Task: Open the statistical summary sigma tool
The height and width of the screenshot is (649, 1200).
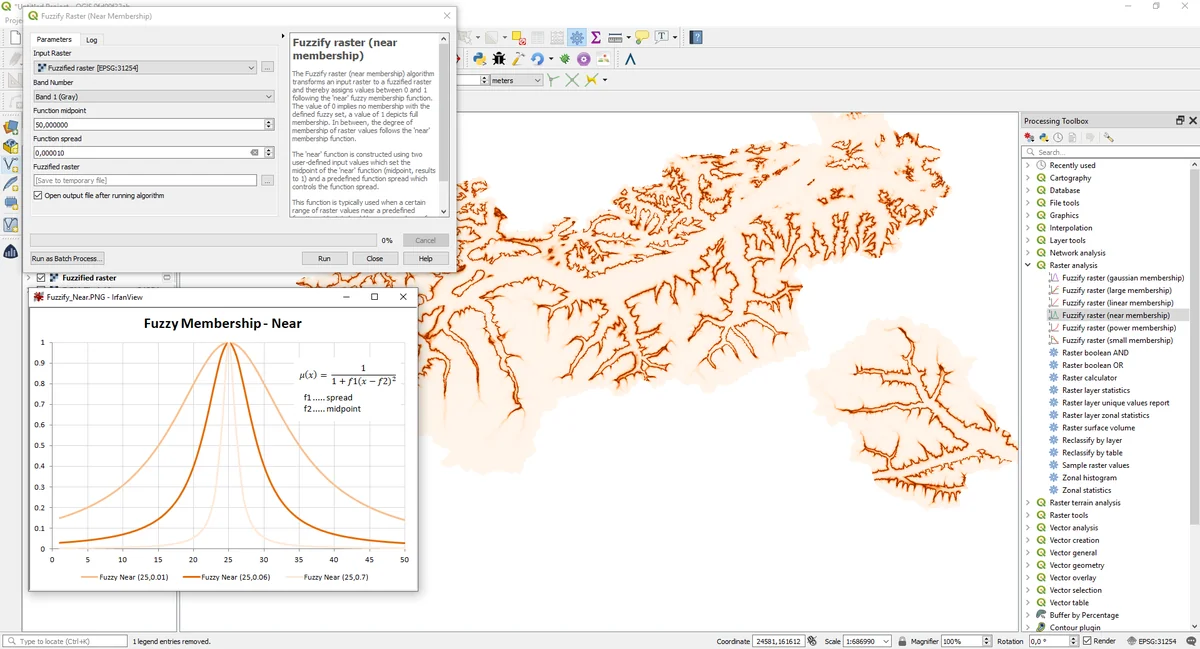Action: [596, 37]
